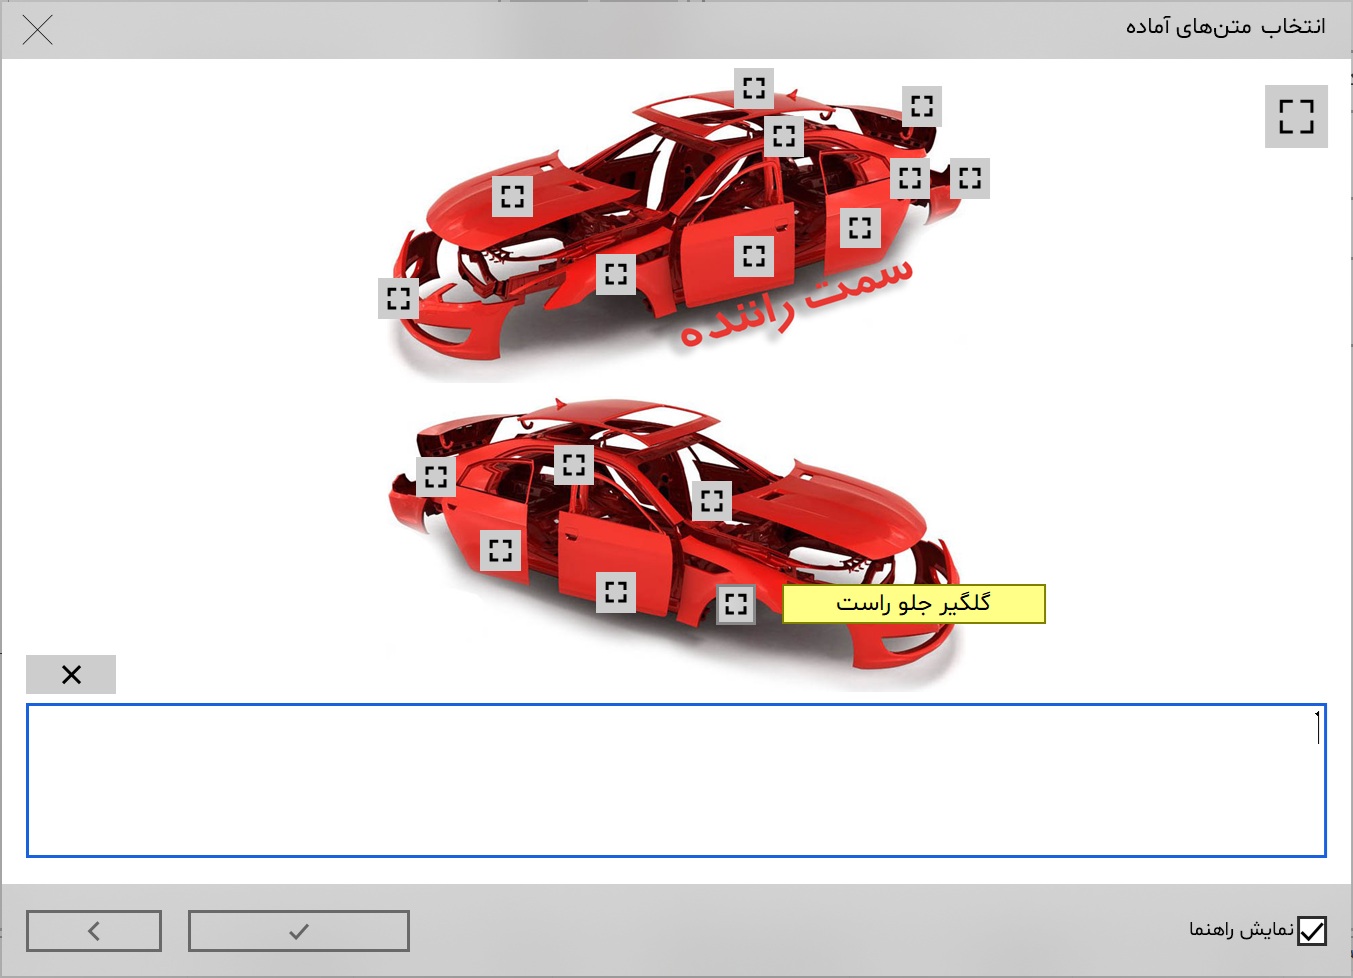Select the marker beside the گلگیر جلو راست tooltip
This screenshot has width=1353, height=978.
coord(736,603)
